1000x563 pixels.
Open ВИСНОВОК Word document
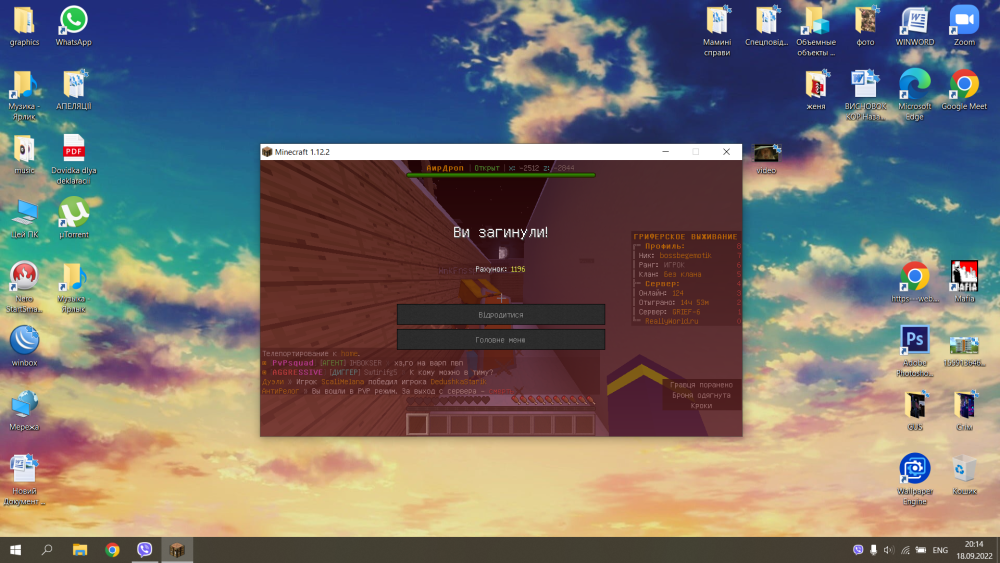click(865, 95)
